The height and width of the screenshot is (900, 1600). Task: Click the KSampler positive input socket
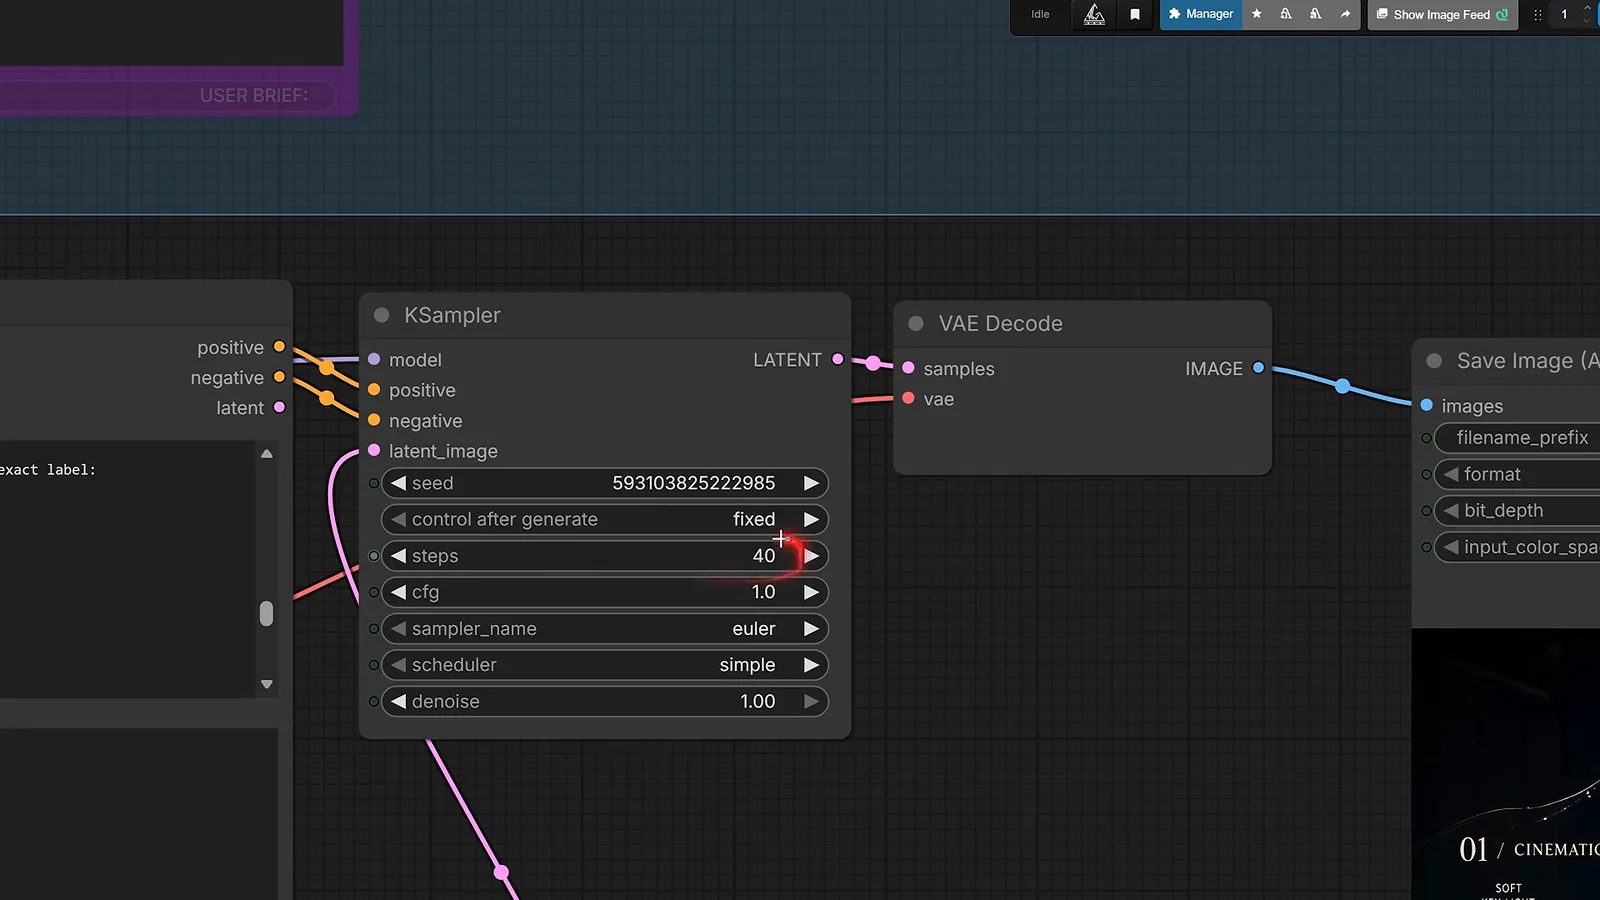(374, 390)
